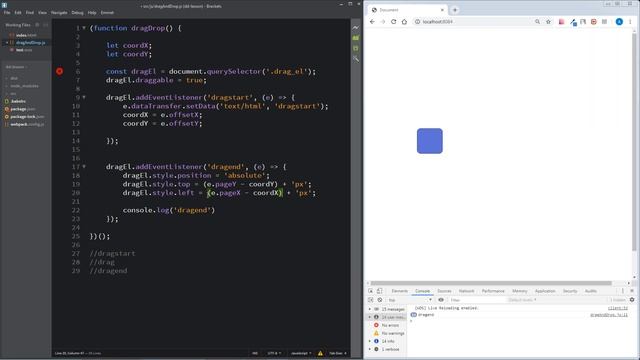This screenshot has width=640, height=360.
Task: Collapse code fold arrow on line 17
Action: pos(84,167)
